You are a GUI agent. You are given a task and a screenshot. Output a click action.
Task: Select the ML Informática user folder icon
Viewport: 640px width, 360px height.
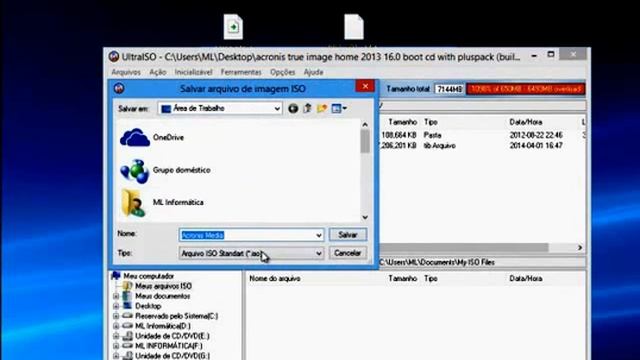coord(133,203)
